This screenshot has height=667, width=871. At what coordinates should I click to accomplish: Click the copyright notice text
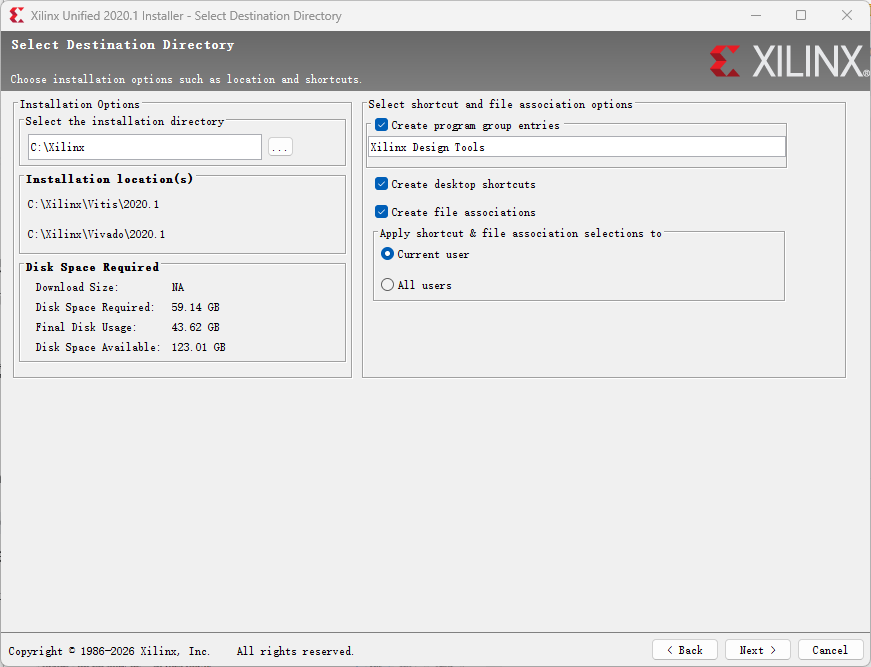click(x=181, y=651)
